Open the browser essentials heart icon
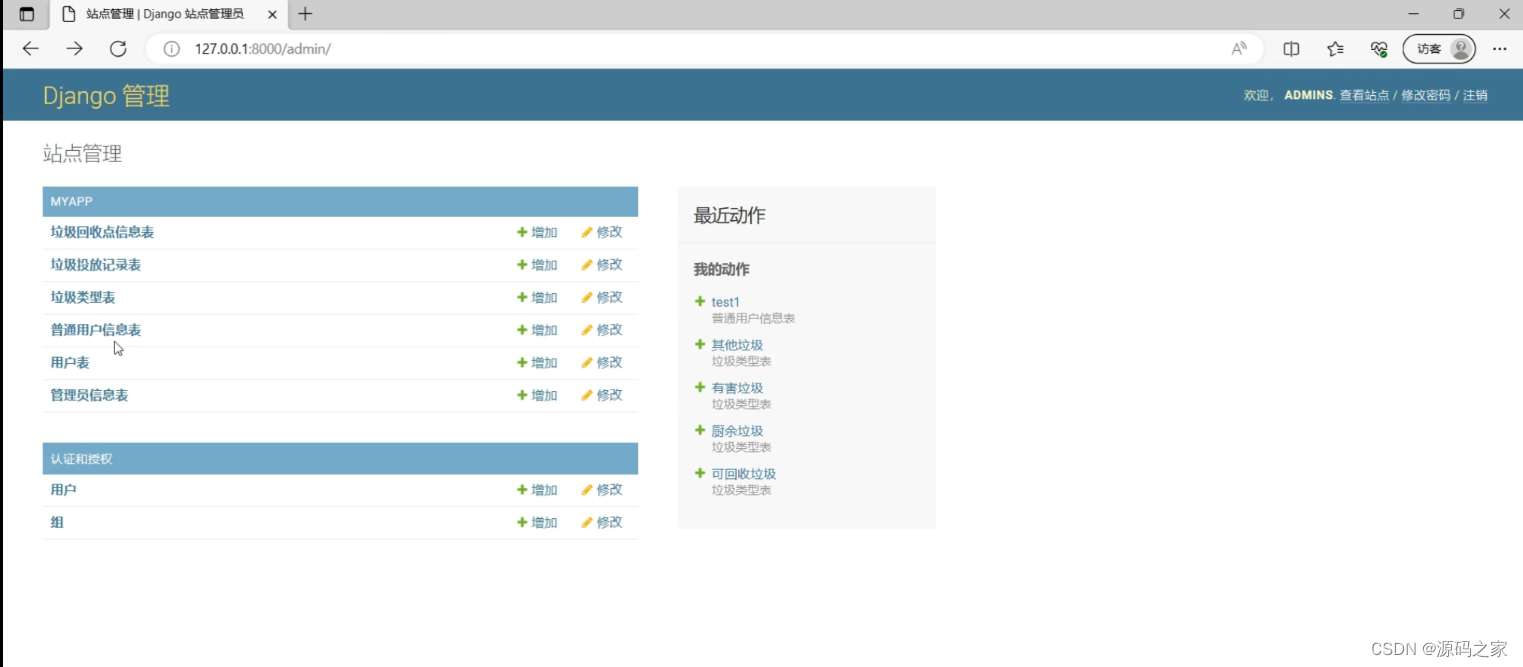1523x667 pixels. click(x=1379, y=48)
